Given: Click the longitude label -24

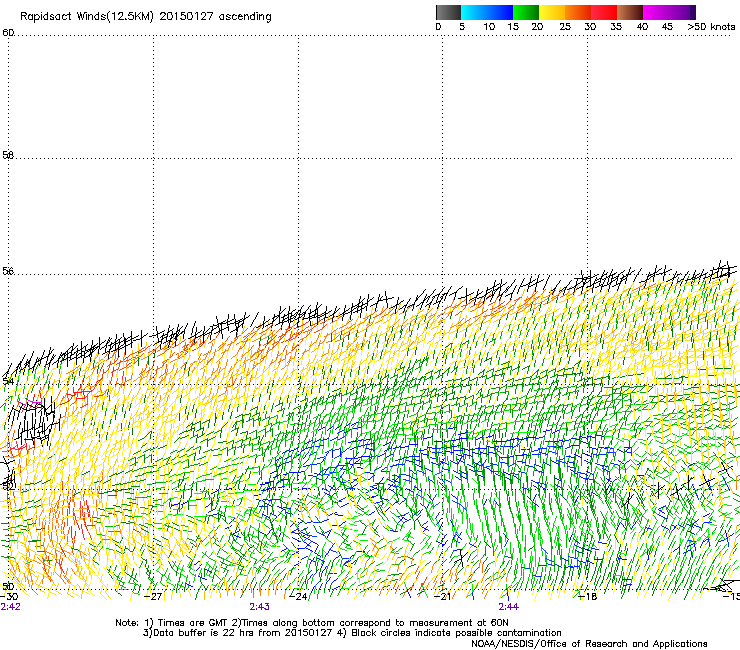Looking at the screenshot, I should click(x=298, y=597).
